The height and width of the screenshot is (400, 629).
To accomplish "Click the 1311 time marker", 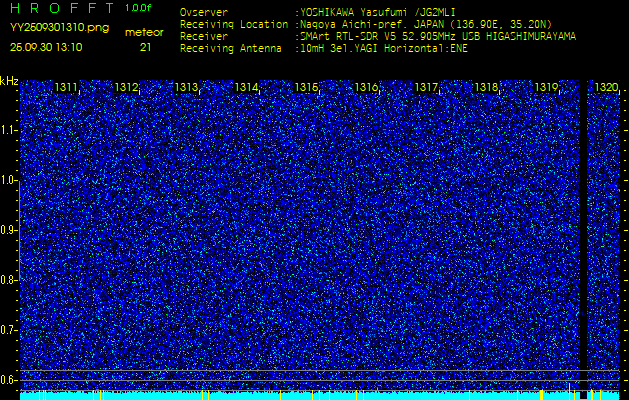I will pos(66,88).
